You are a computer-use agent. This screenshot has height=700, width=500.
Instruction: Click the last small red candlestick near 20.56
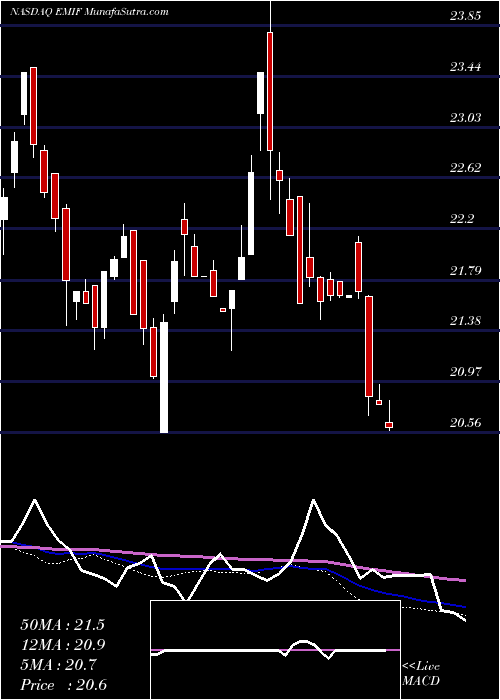pyautogui.click(x=389, y=425)
